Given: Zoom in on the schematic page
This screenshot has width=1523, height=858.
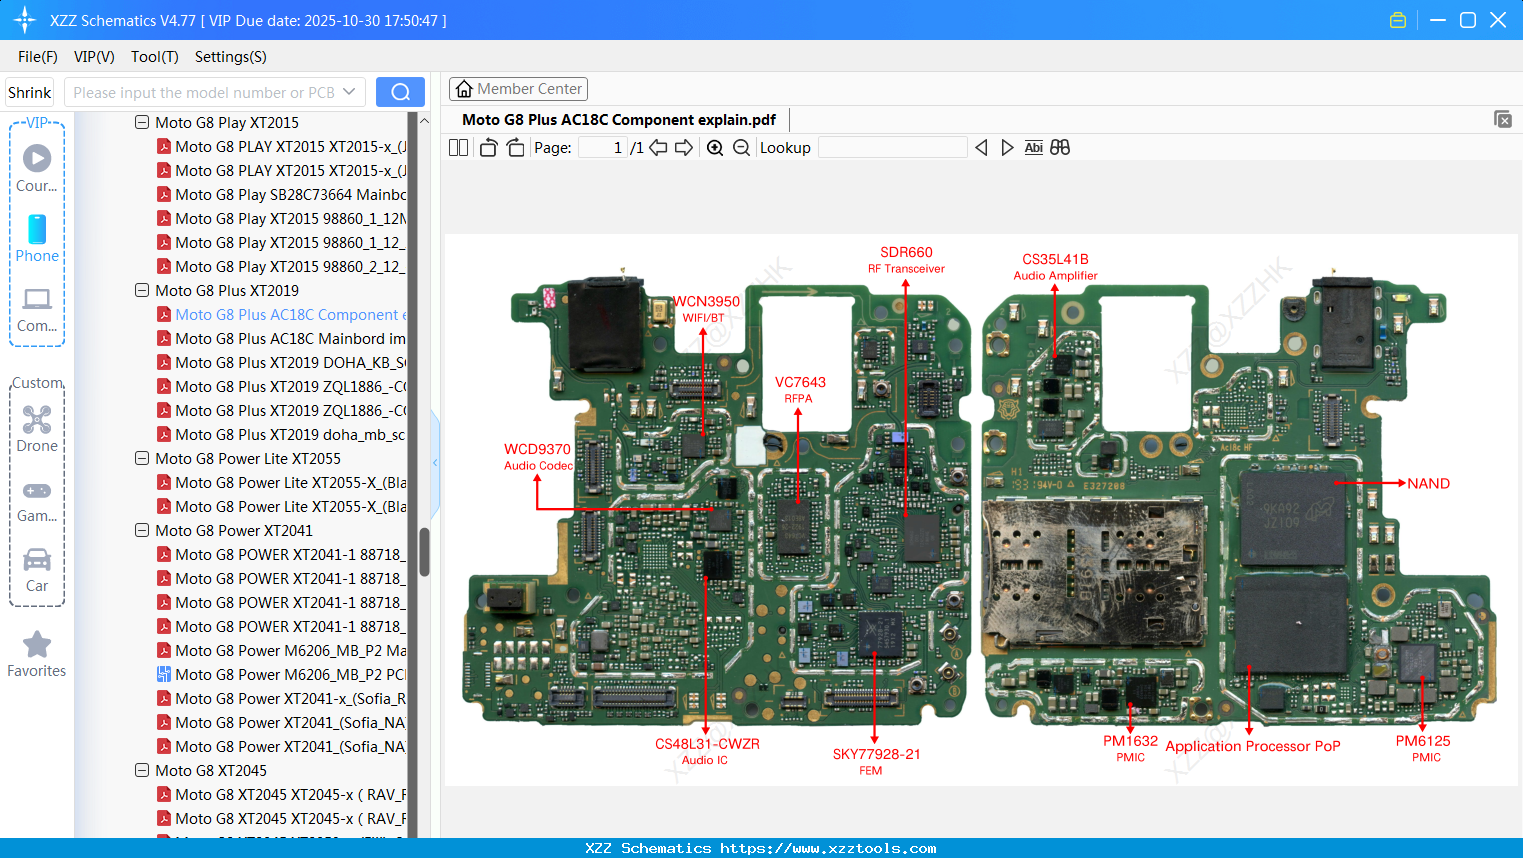Looking at the screenshot, I should pos(715,147).
